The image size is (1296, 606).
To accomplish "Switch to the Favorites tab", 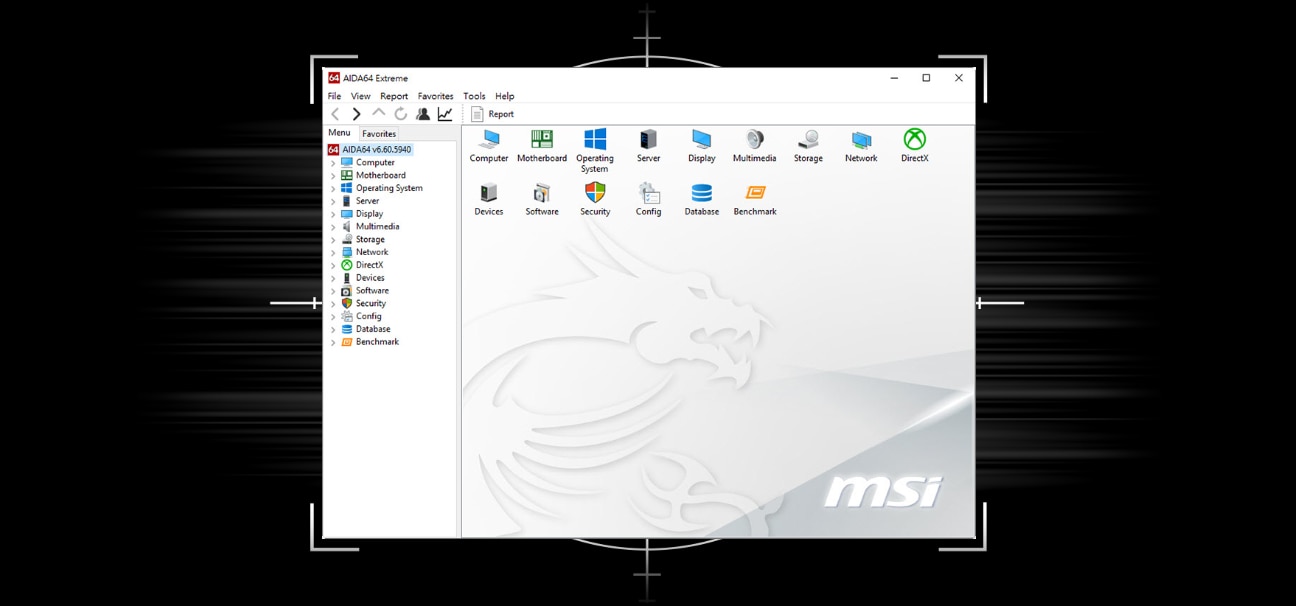I will 379,134.
